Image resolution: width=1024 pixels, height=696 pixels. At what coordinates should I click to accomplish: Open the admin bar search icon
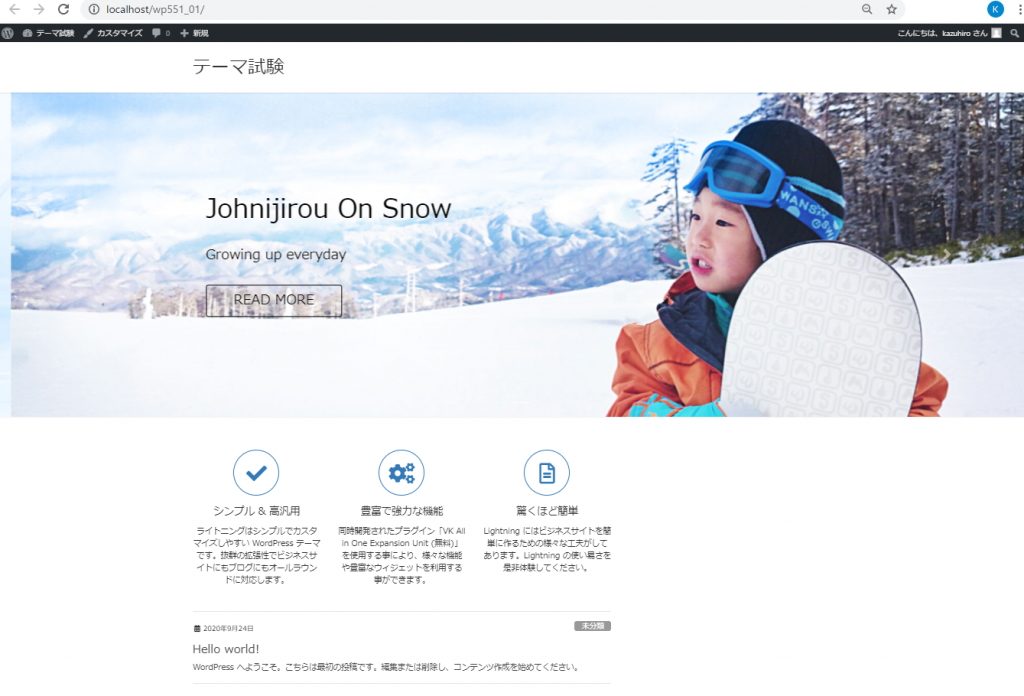tap(1014, 33)
